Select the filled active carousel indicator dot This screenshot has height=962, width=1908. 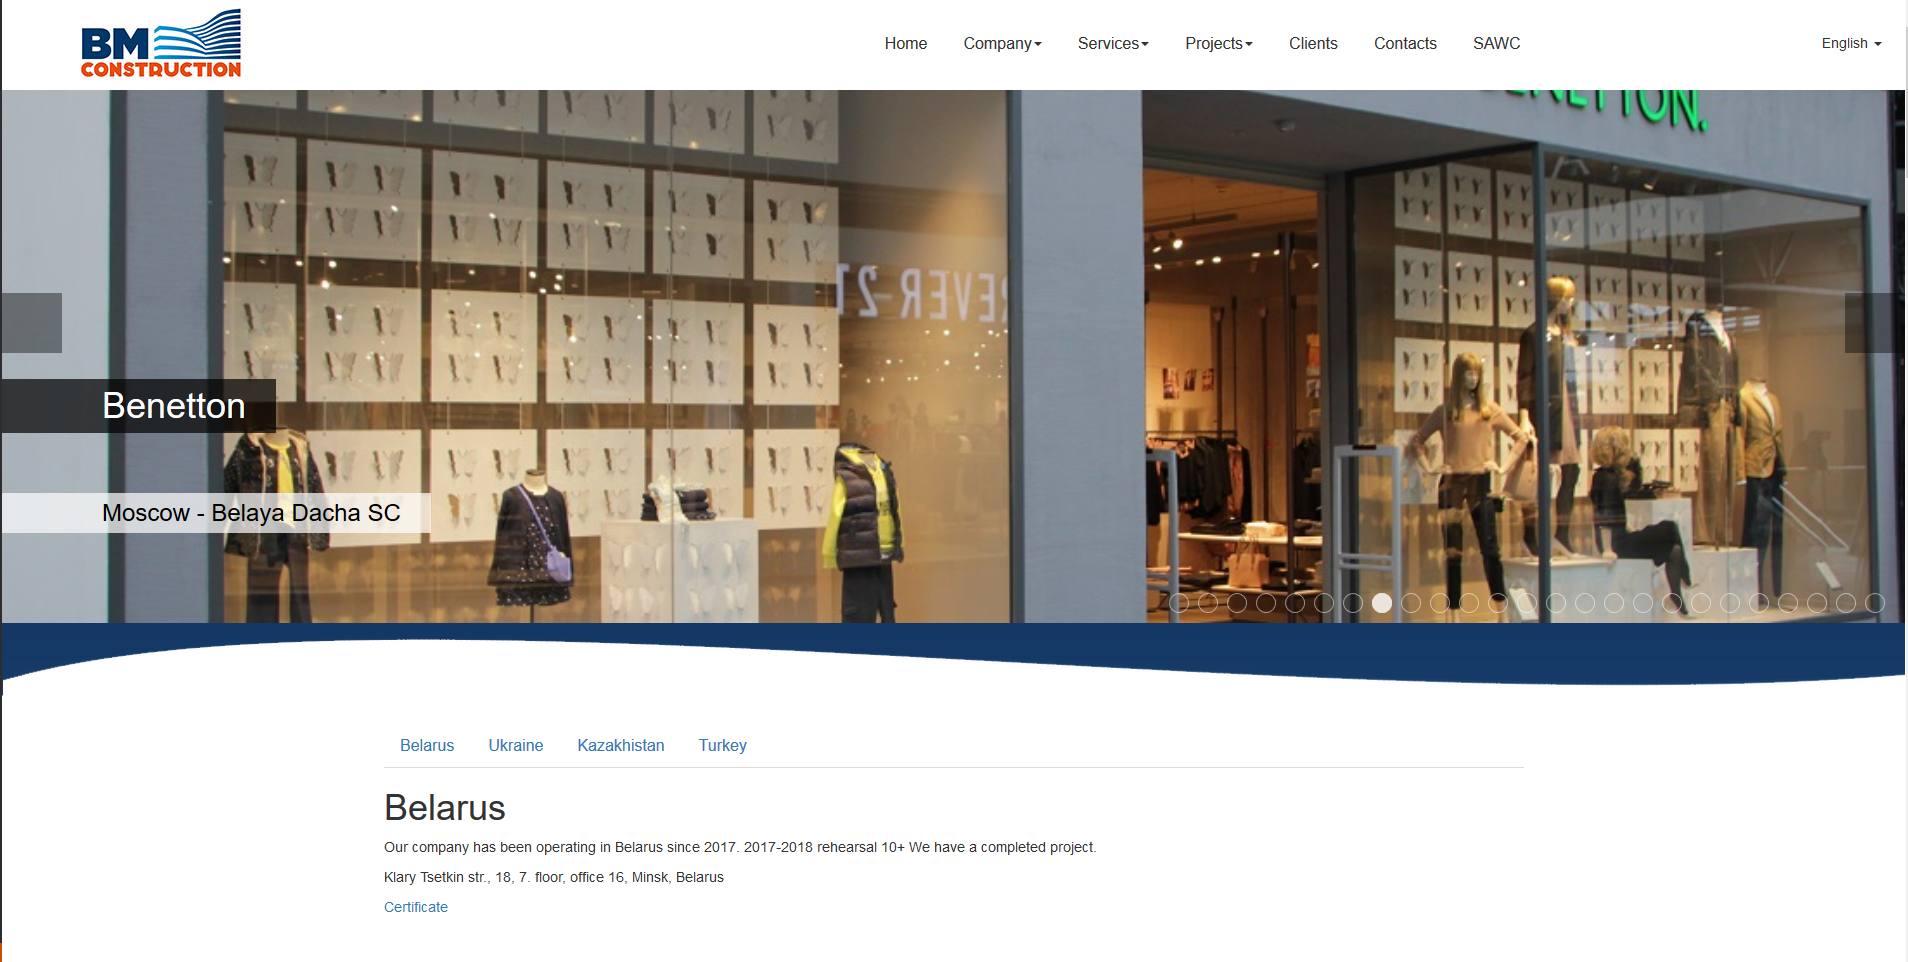click(1382, 603)
